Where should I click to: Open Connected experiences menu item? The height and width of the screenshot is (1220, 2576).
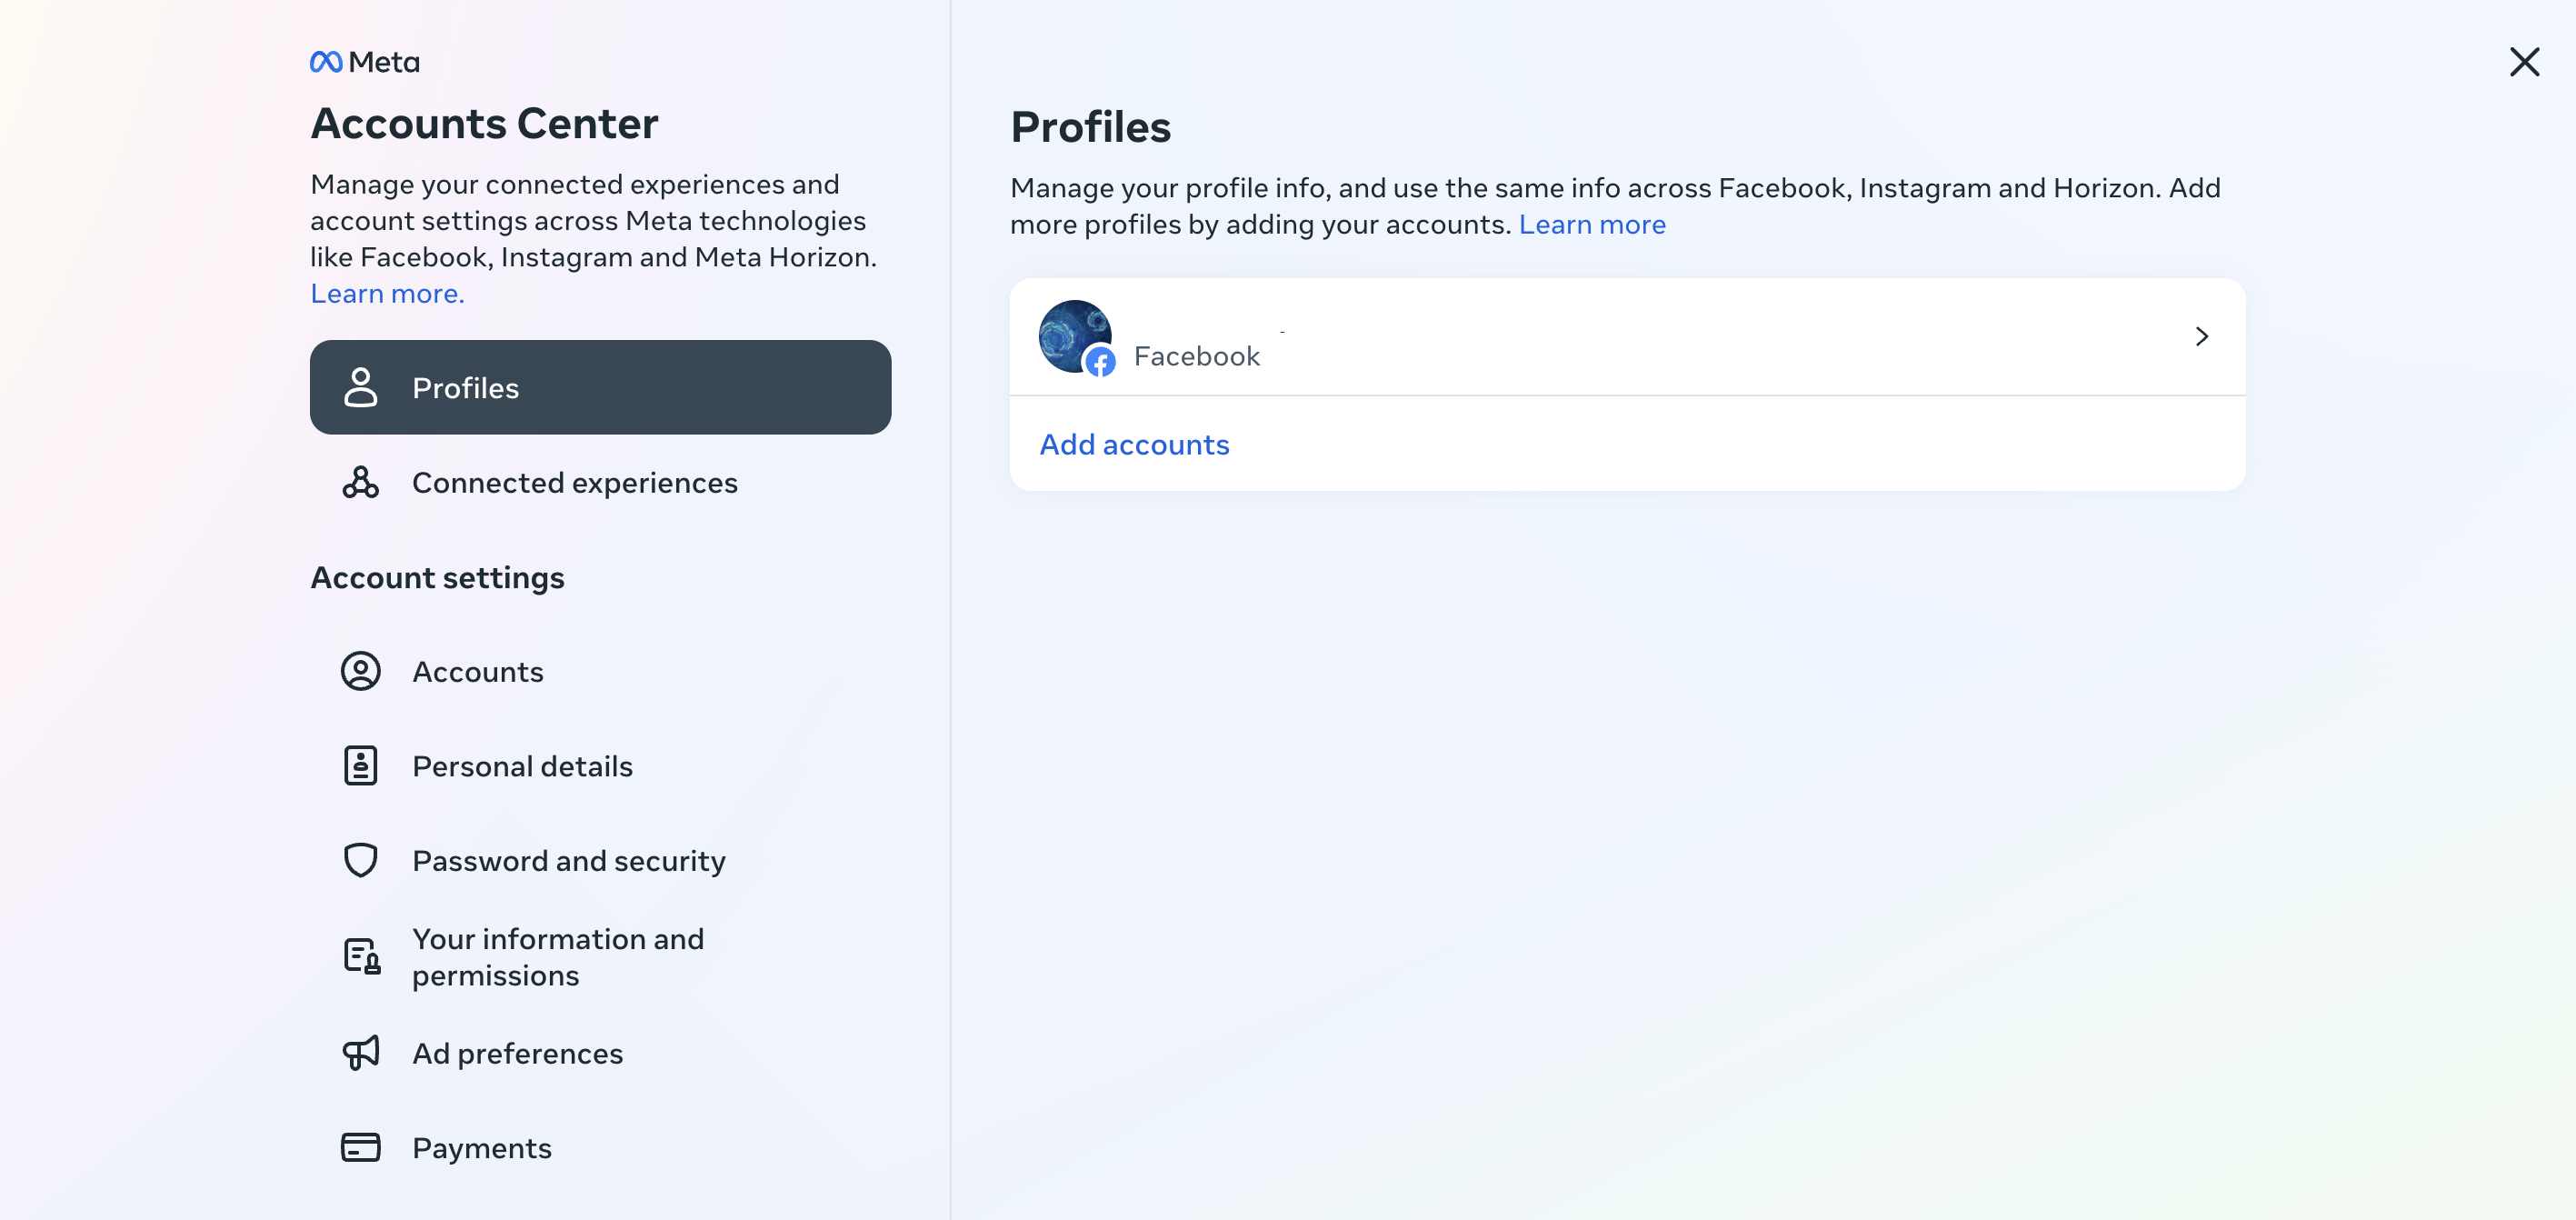click(x=600, y=482)
